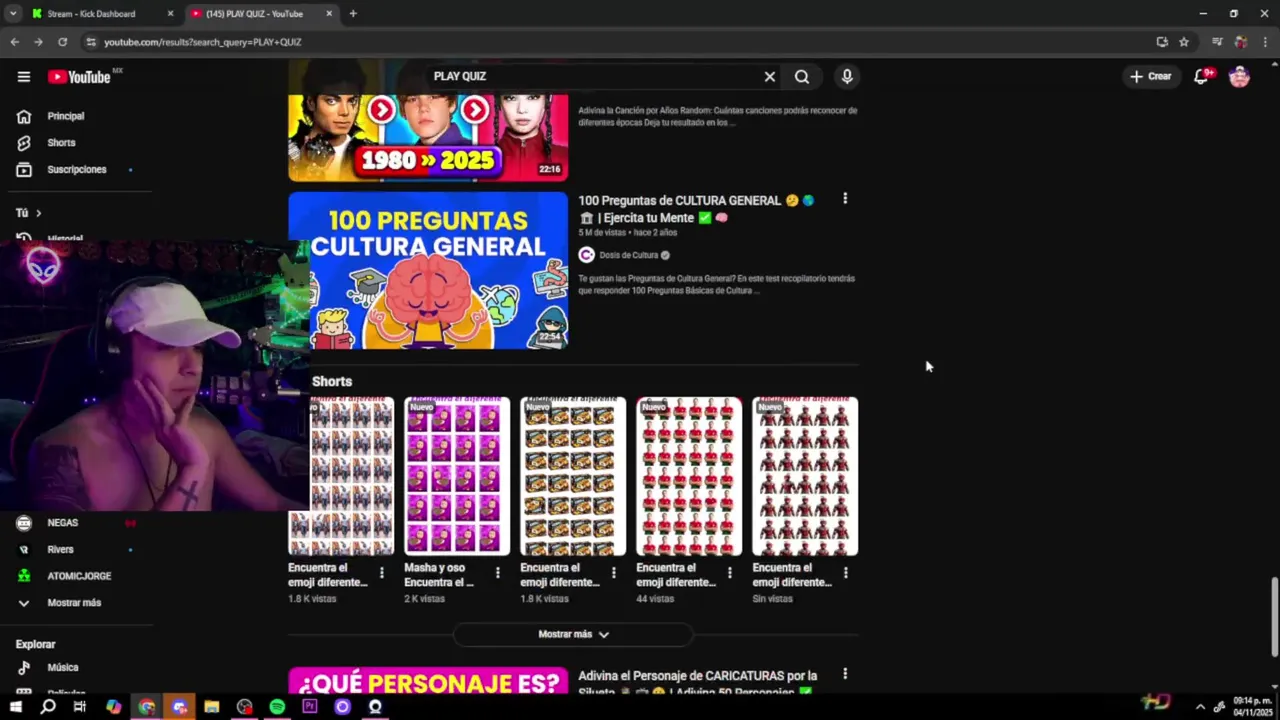Image resolution: width=1280 pixels, height=720 pixels.
Task: Reload the page
Action: point(62,42)
